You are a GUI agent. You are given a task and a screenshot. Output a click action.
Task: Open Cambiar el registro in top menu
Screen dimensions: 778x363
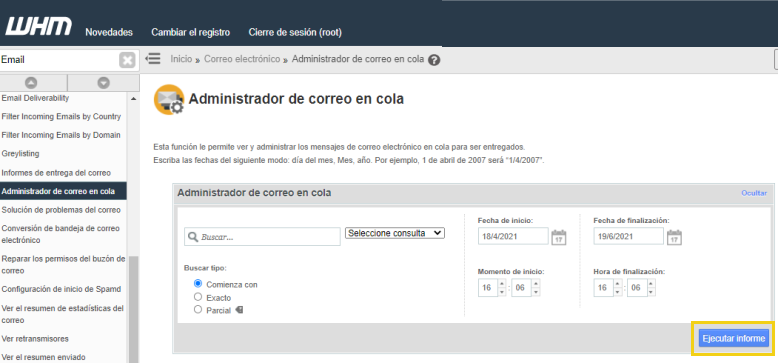pyautogui.click(x=191, y=32)
